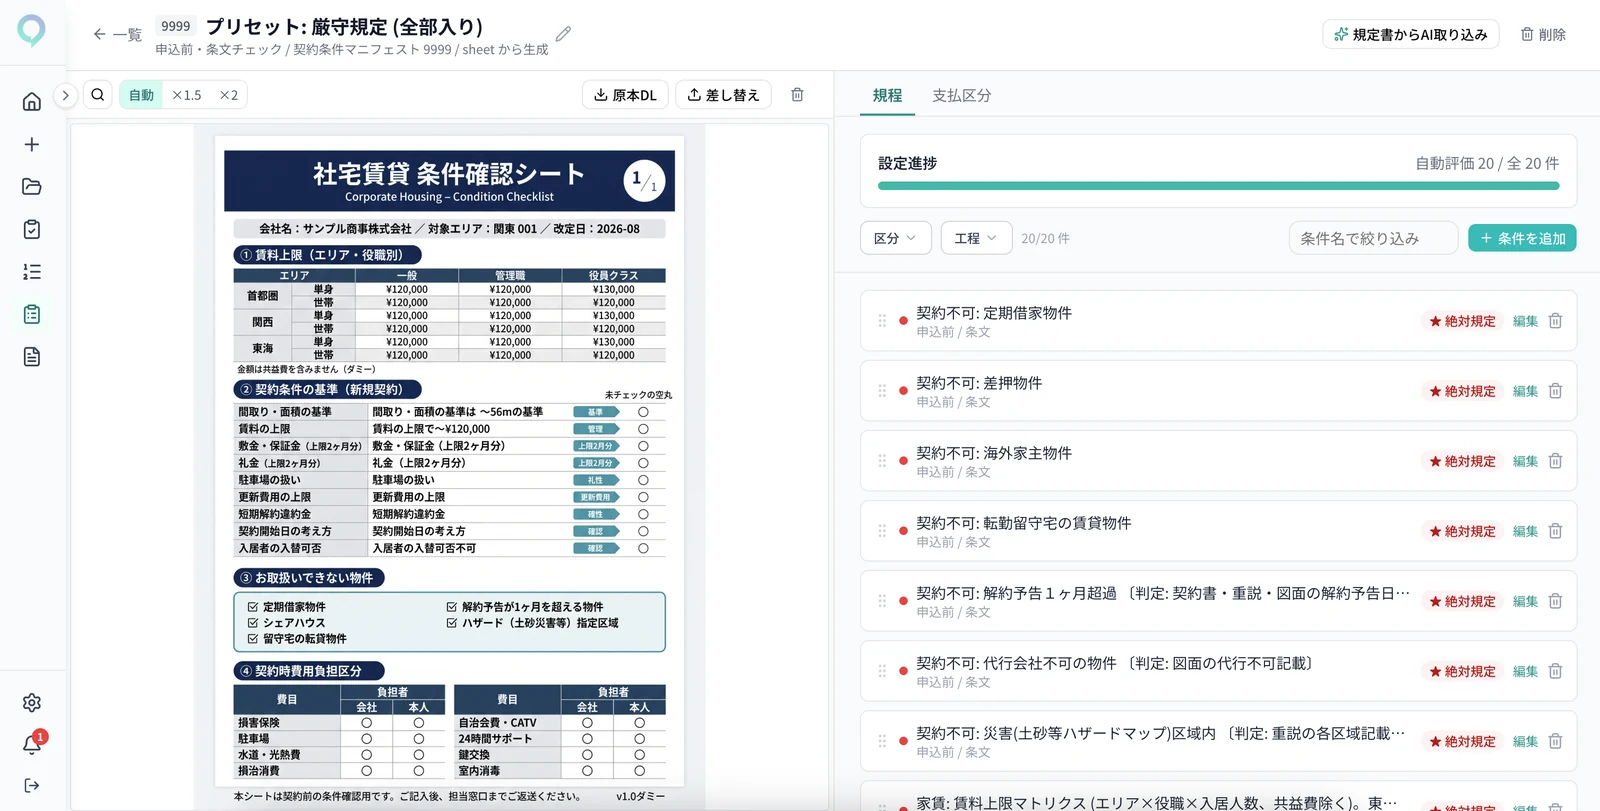
Task: Click the logout icon in sidebar
Action: click(32, 785)
